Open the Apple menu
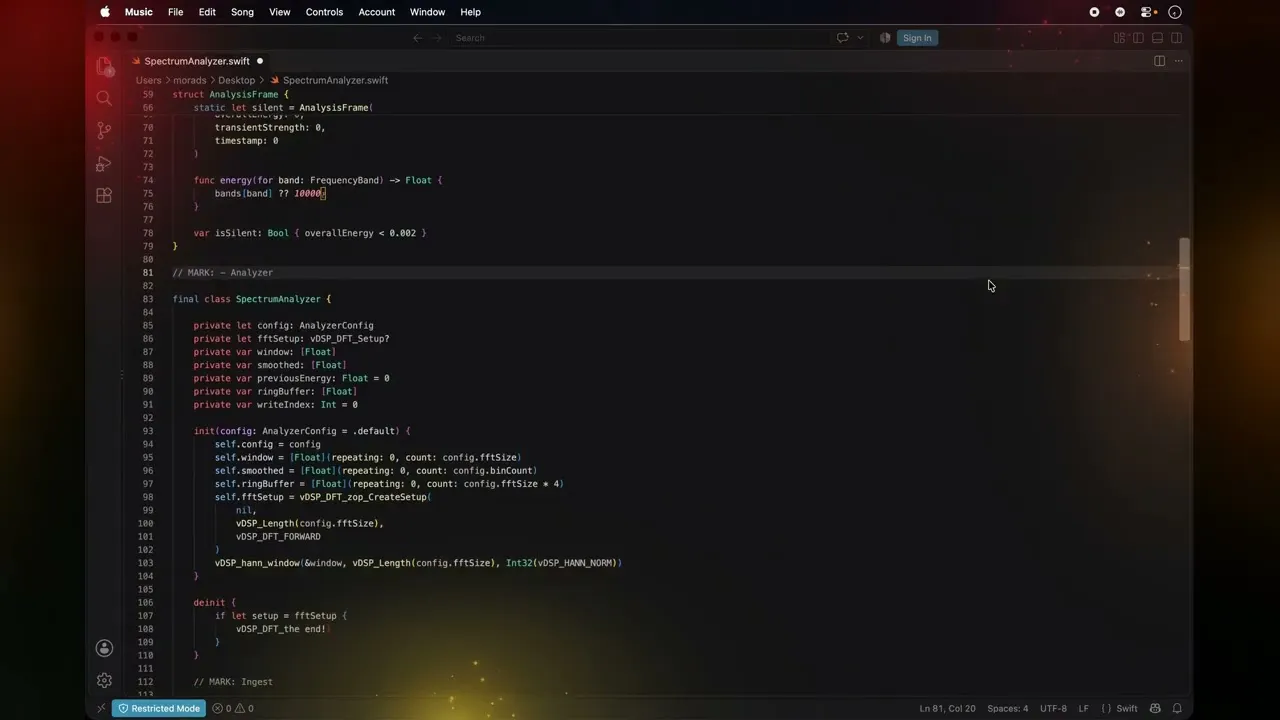Image resolution: width=1280 pixels, height=720 pixels. coord(105,12)
